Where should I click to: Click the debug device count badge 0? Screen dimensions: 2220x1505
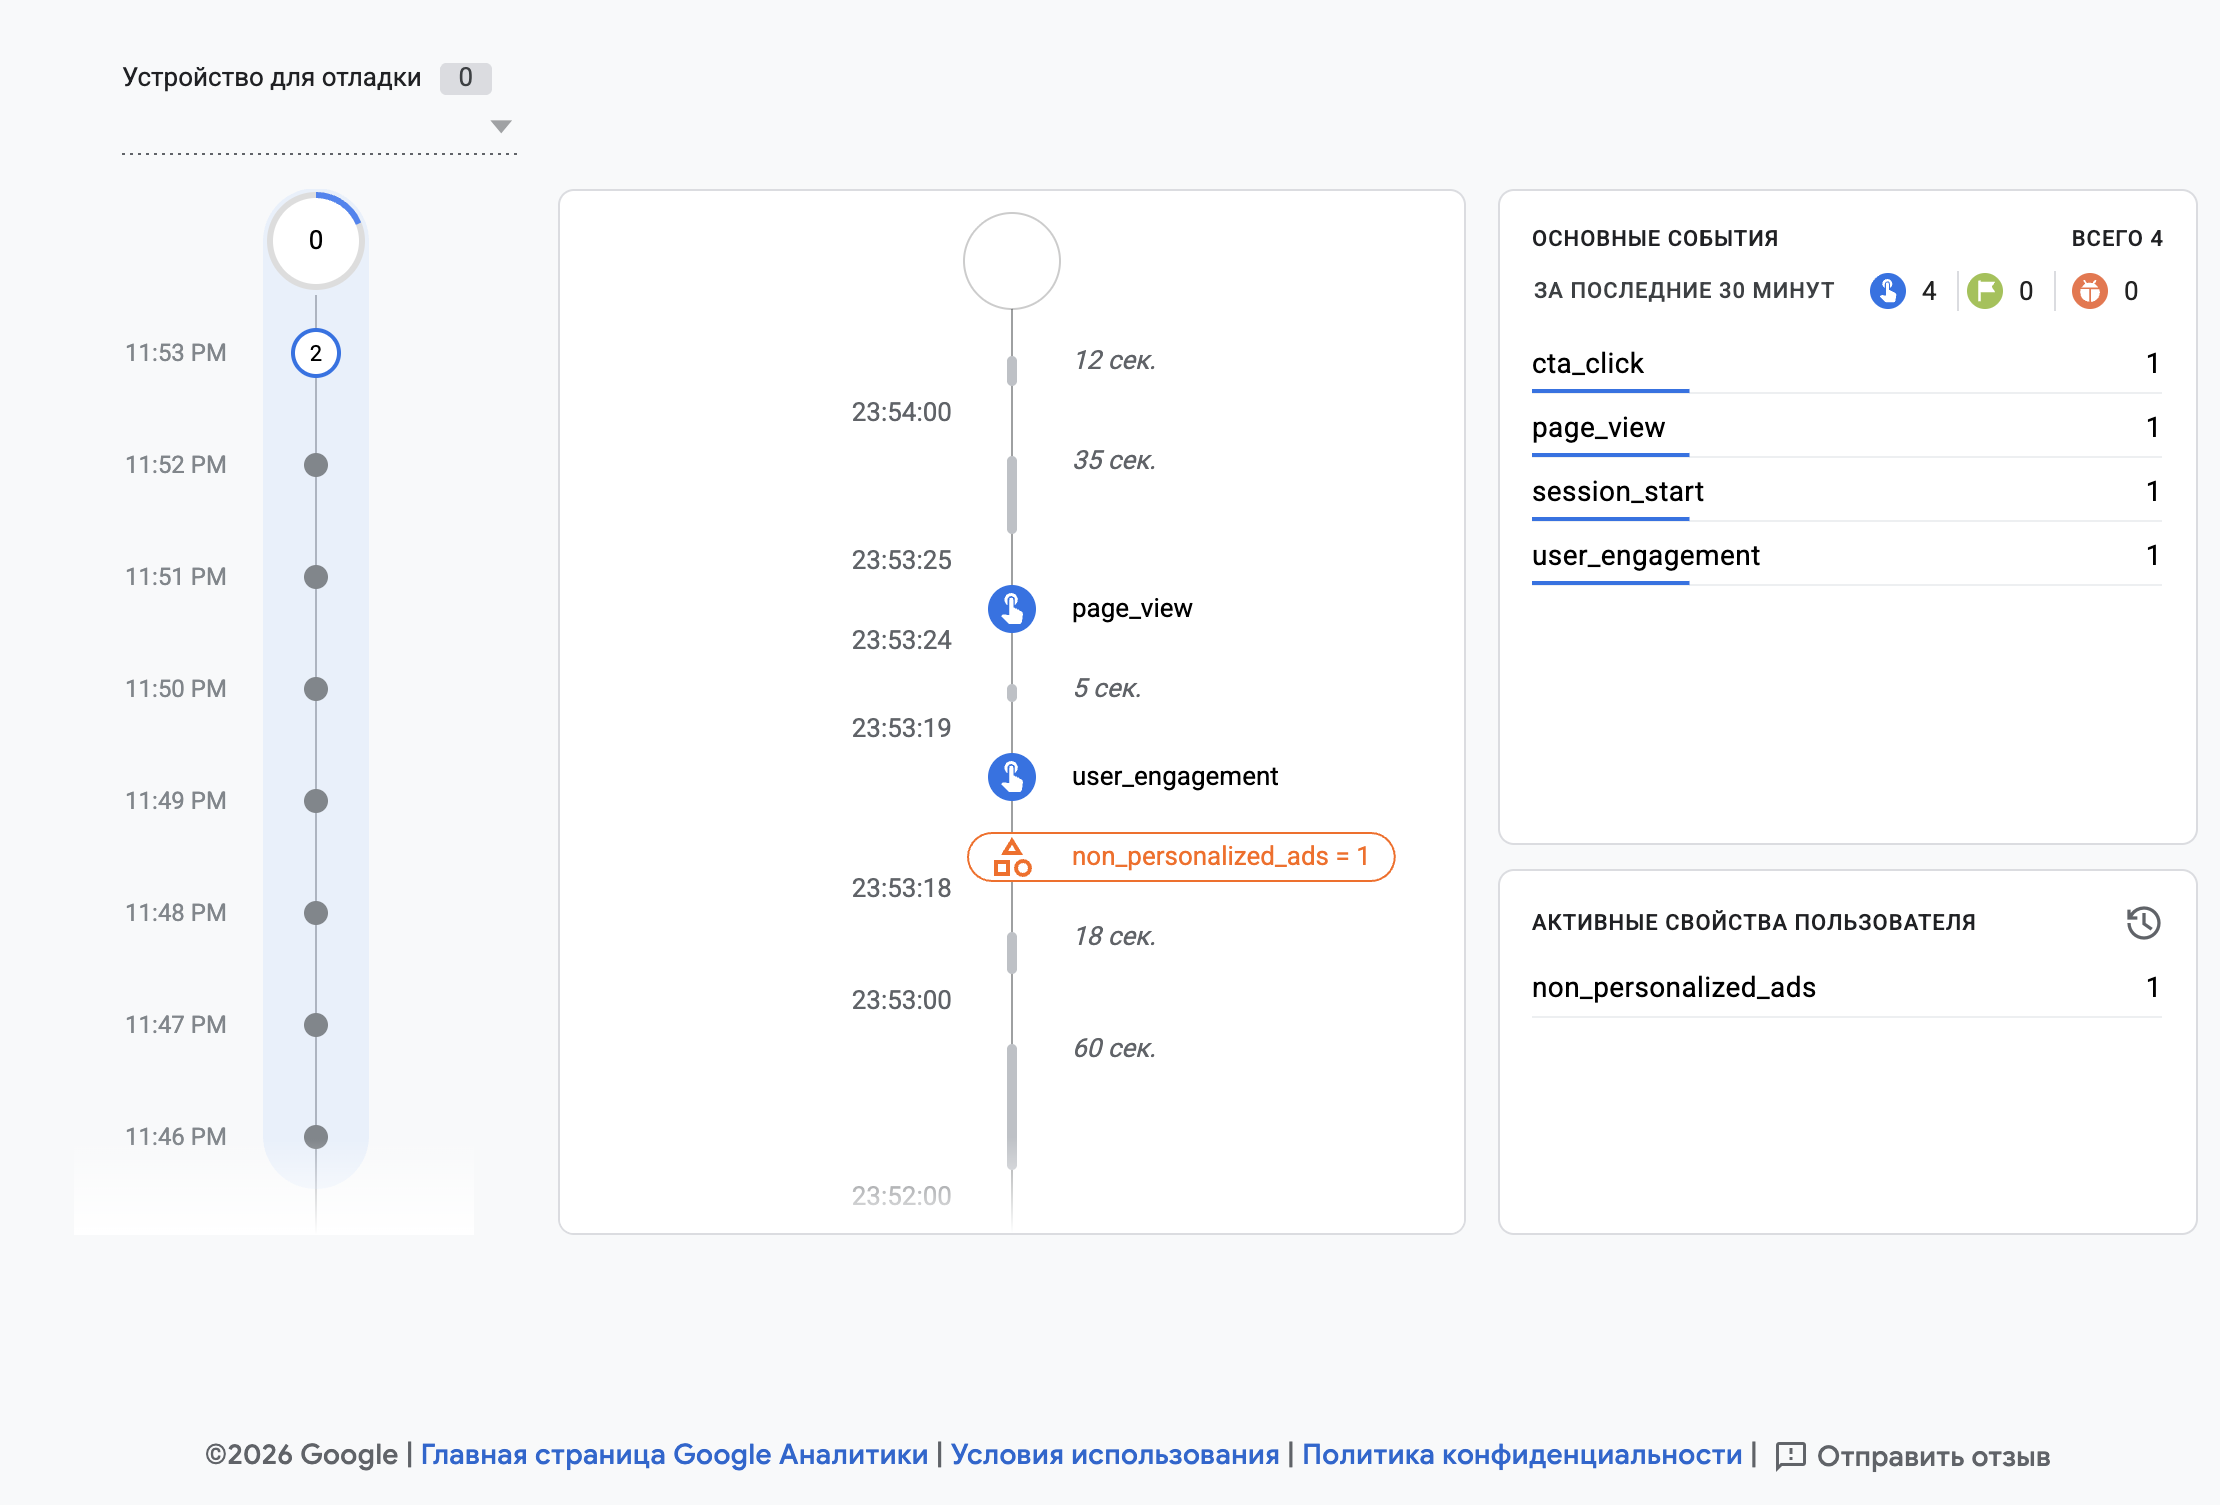[x=465, y=78]
